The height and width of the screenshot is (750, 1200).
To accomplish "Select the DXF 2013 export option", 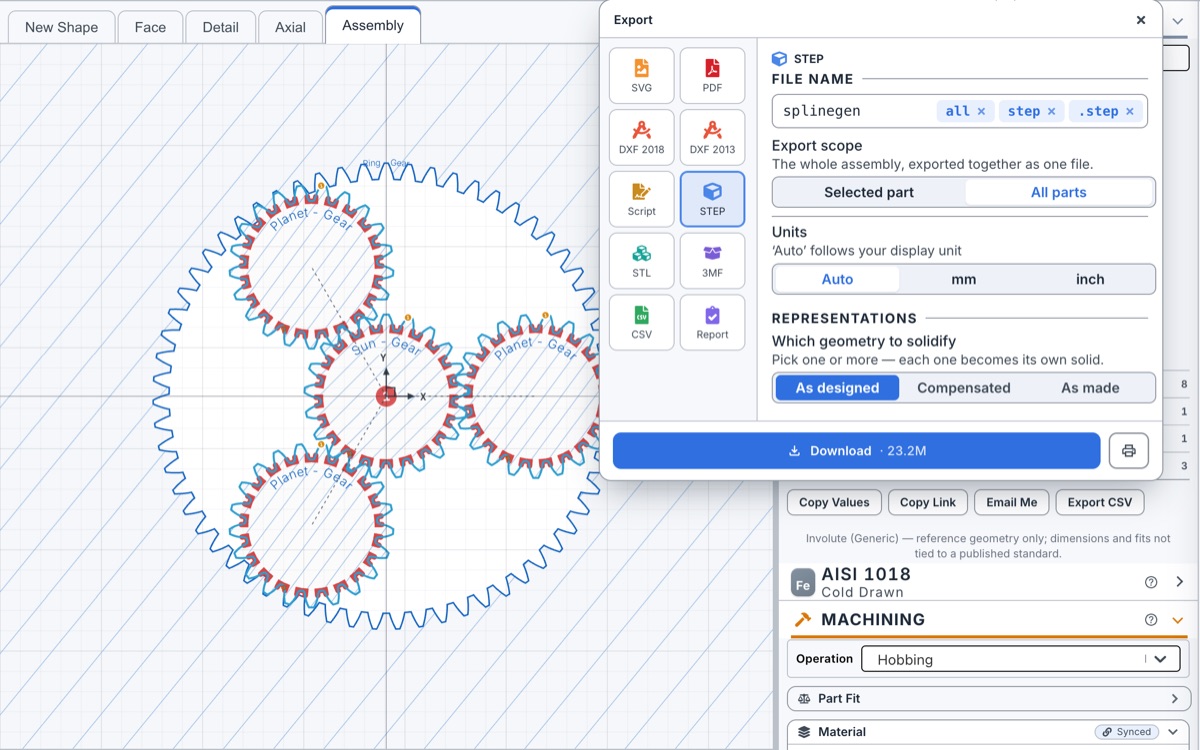I will [x=712, y=138].
